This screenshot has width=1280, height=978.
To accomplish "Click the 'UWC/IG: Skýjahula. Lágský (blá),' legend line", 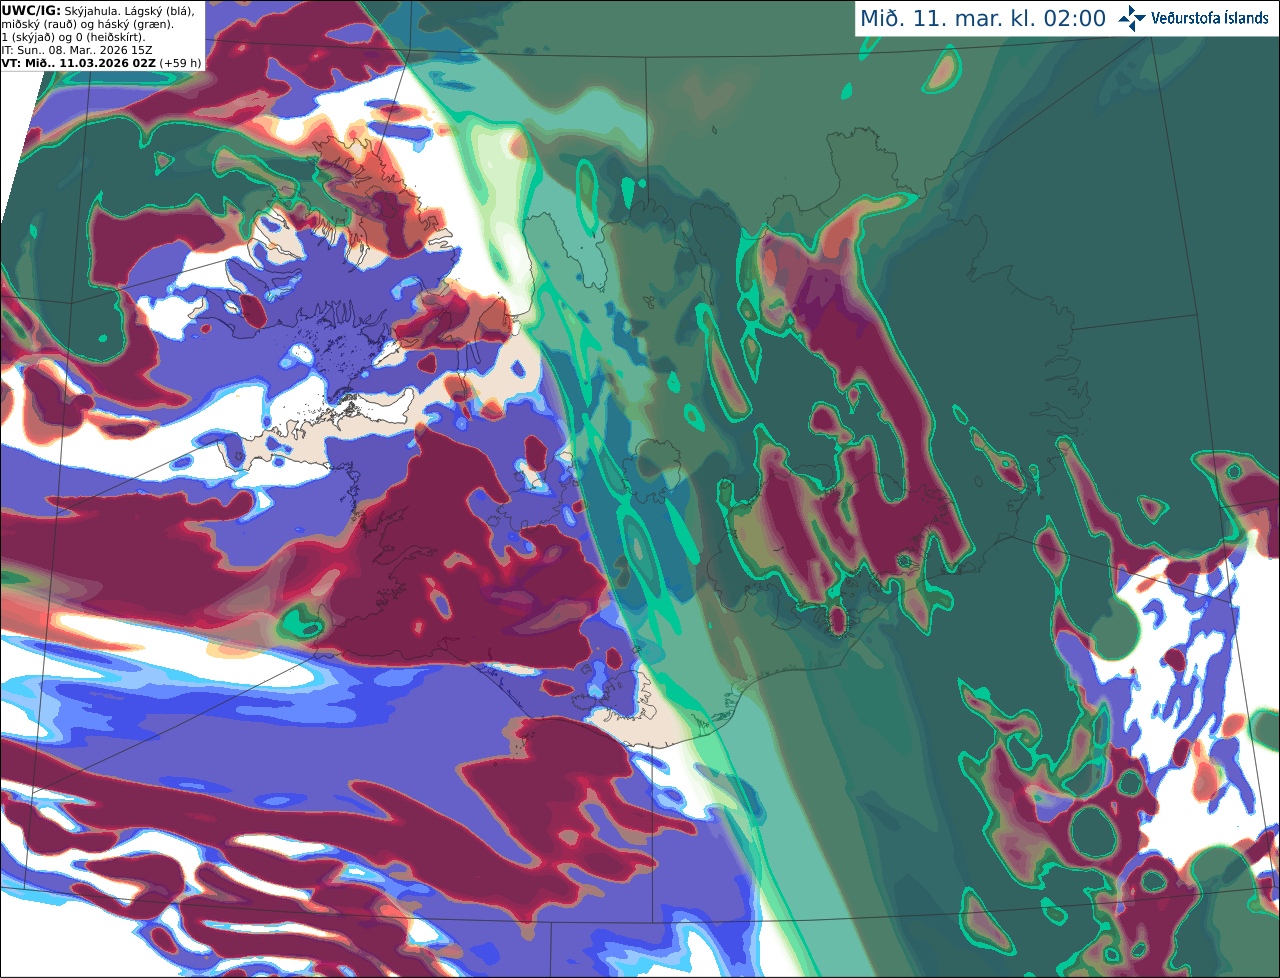I will pos(99,11).
